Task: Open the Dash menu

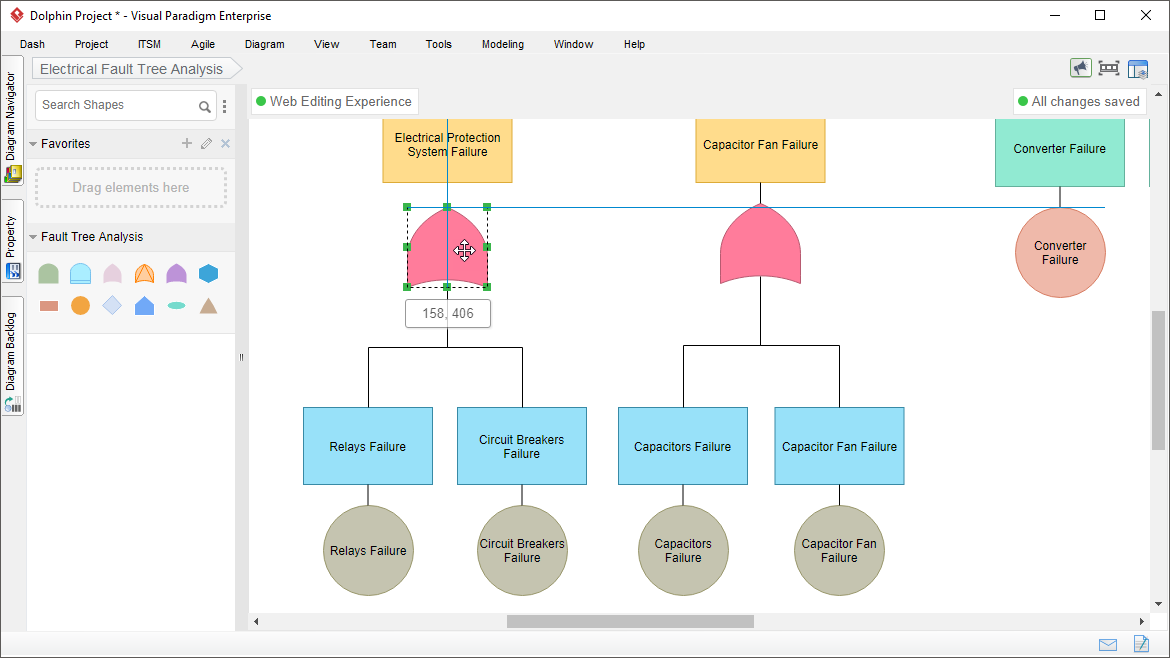Action: (32, 44)
